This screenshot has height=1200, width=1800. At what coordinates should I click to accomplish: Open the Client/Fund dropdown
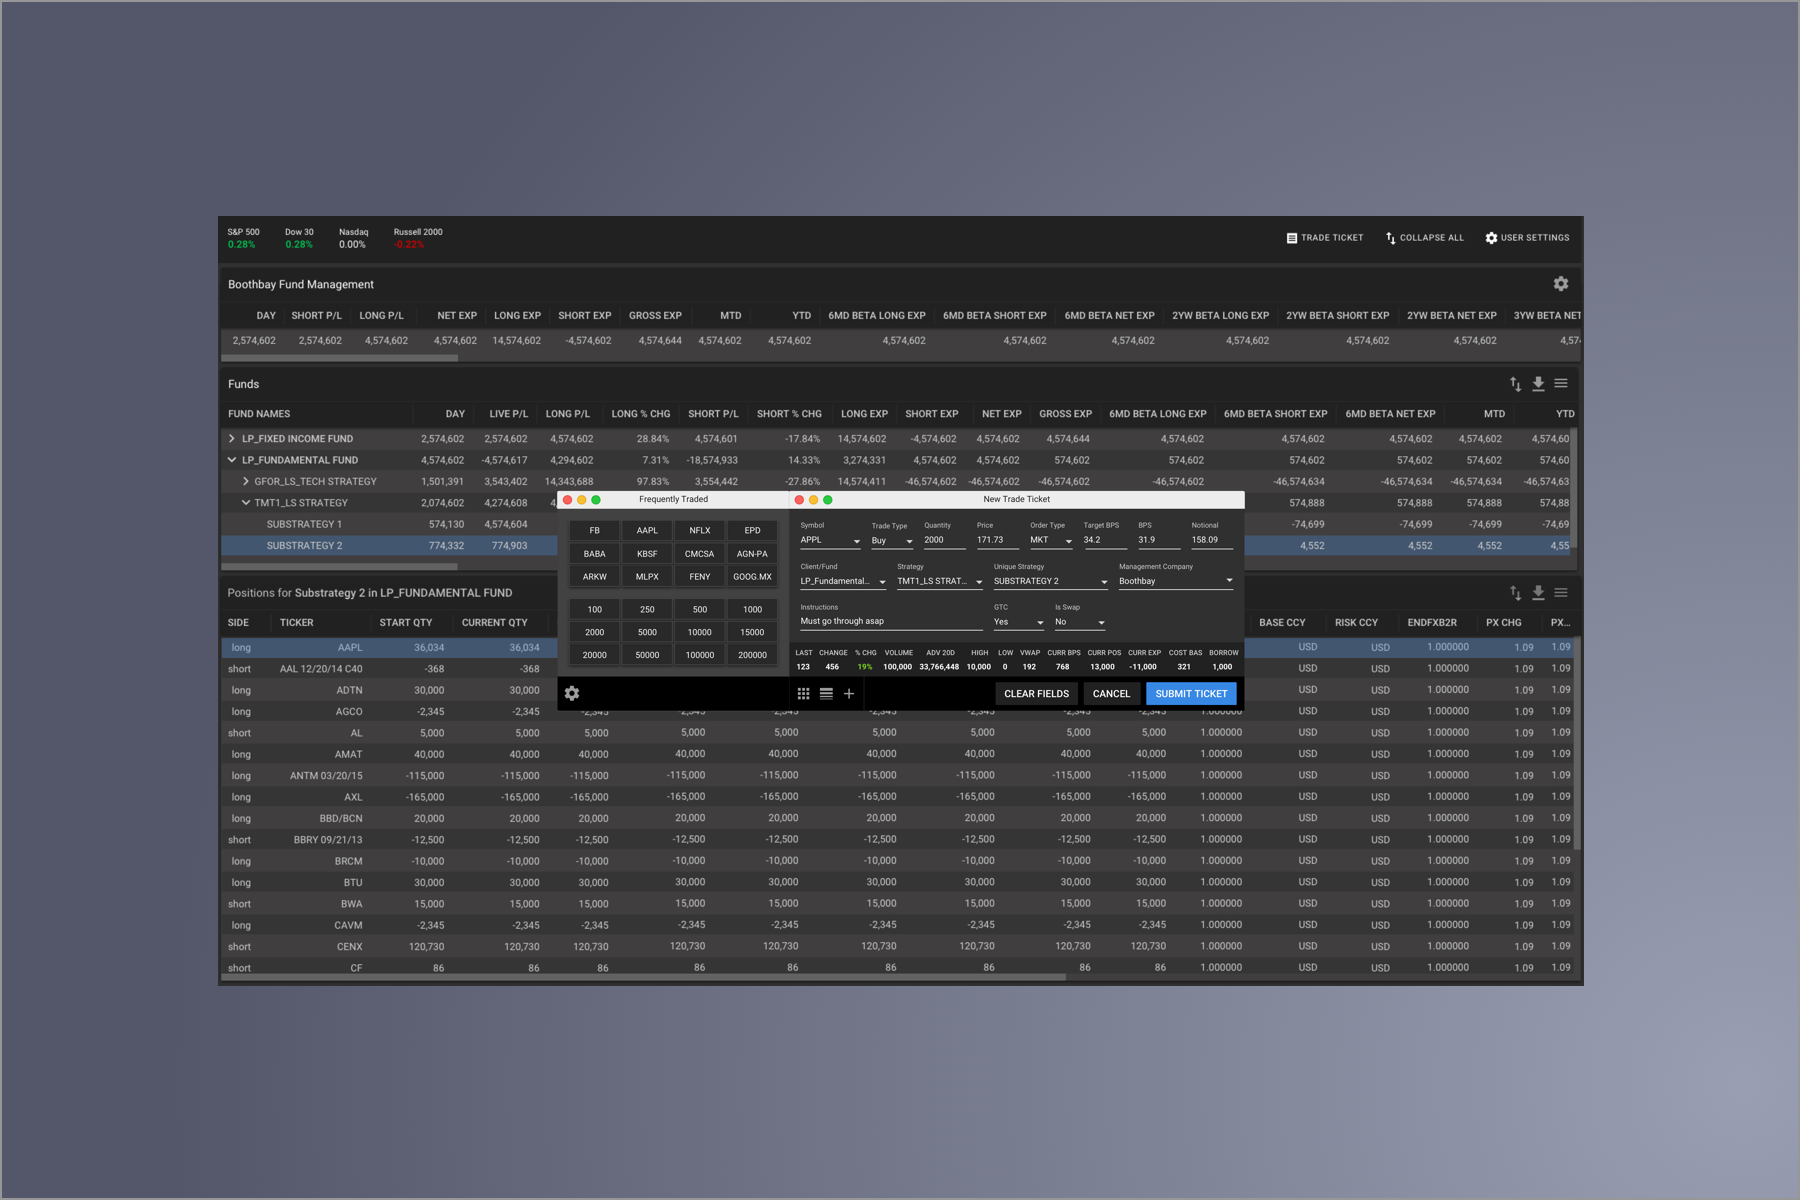(x=843, y=581)
